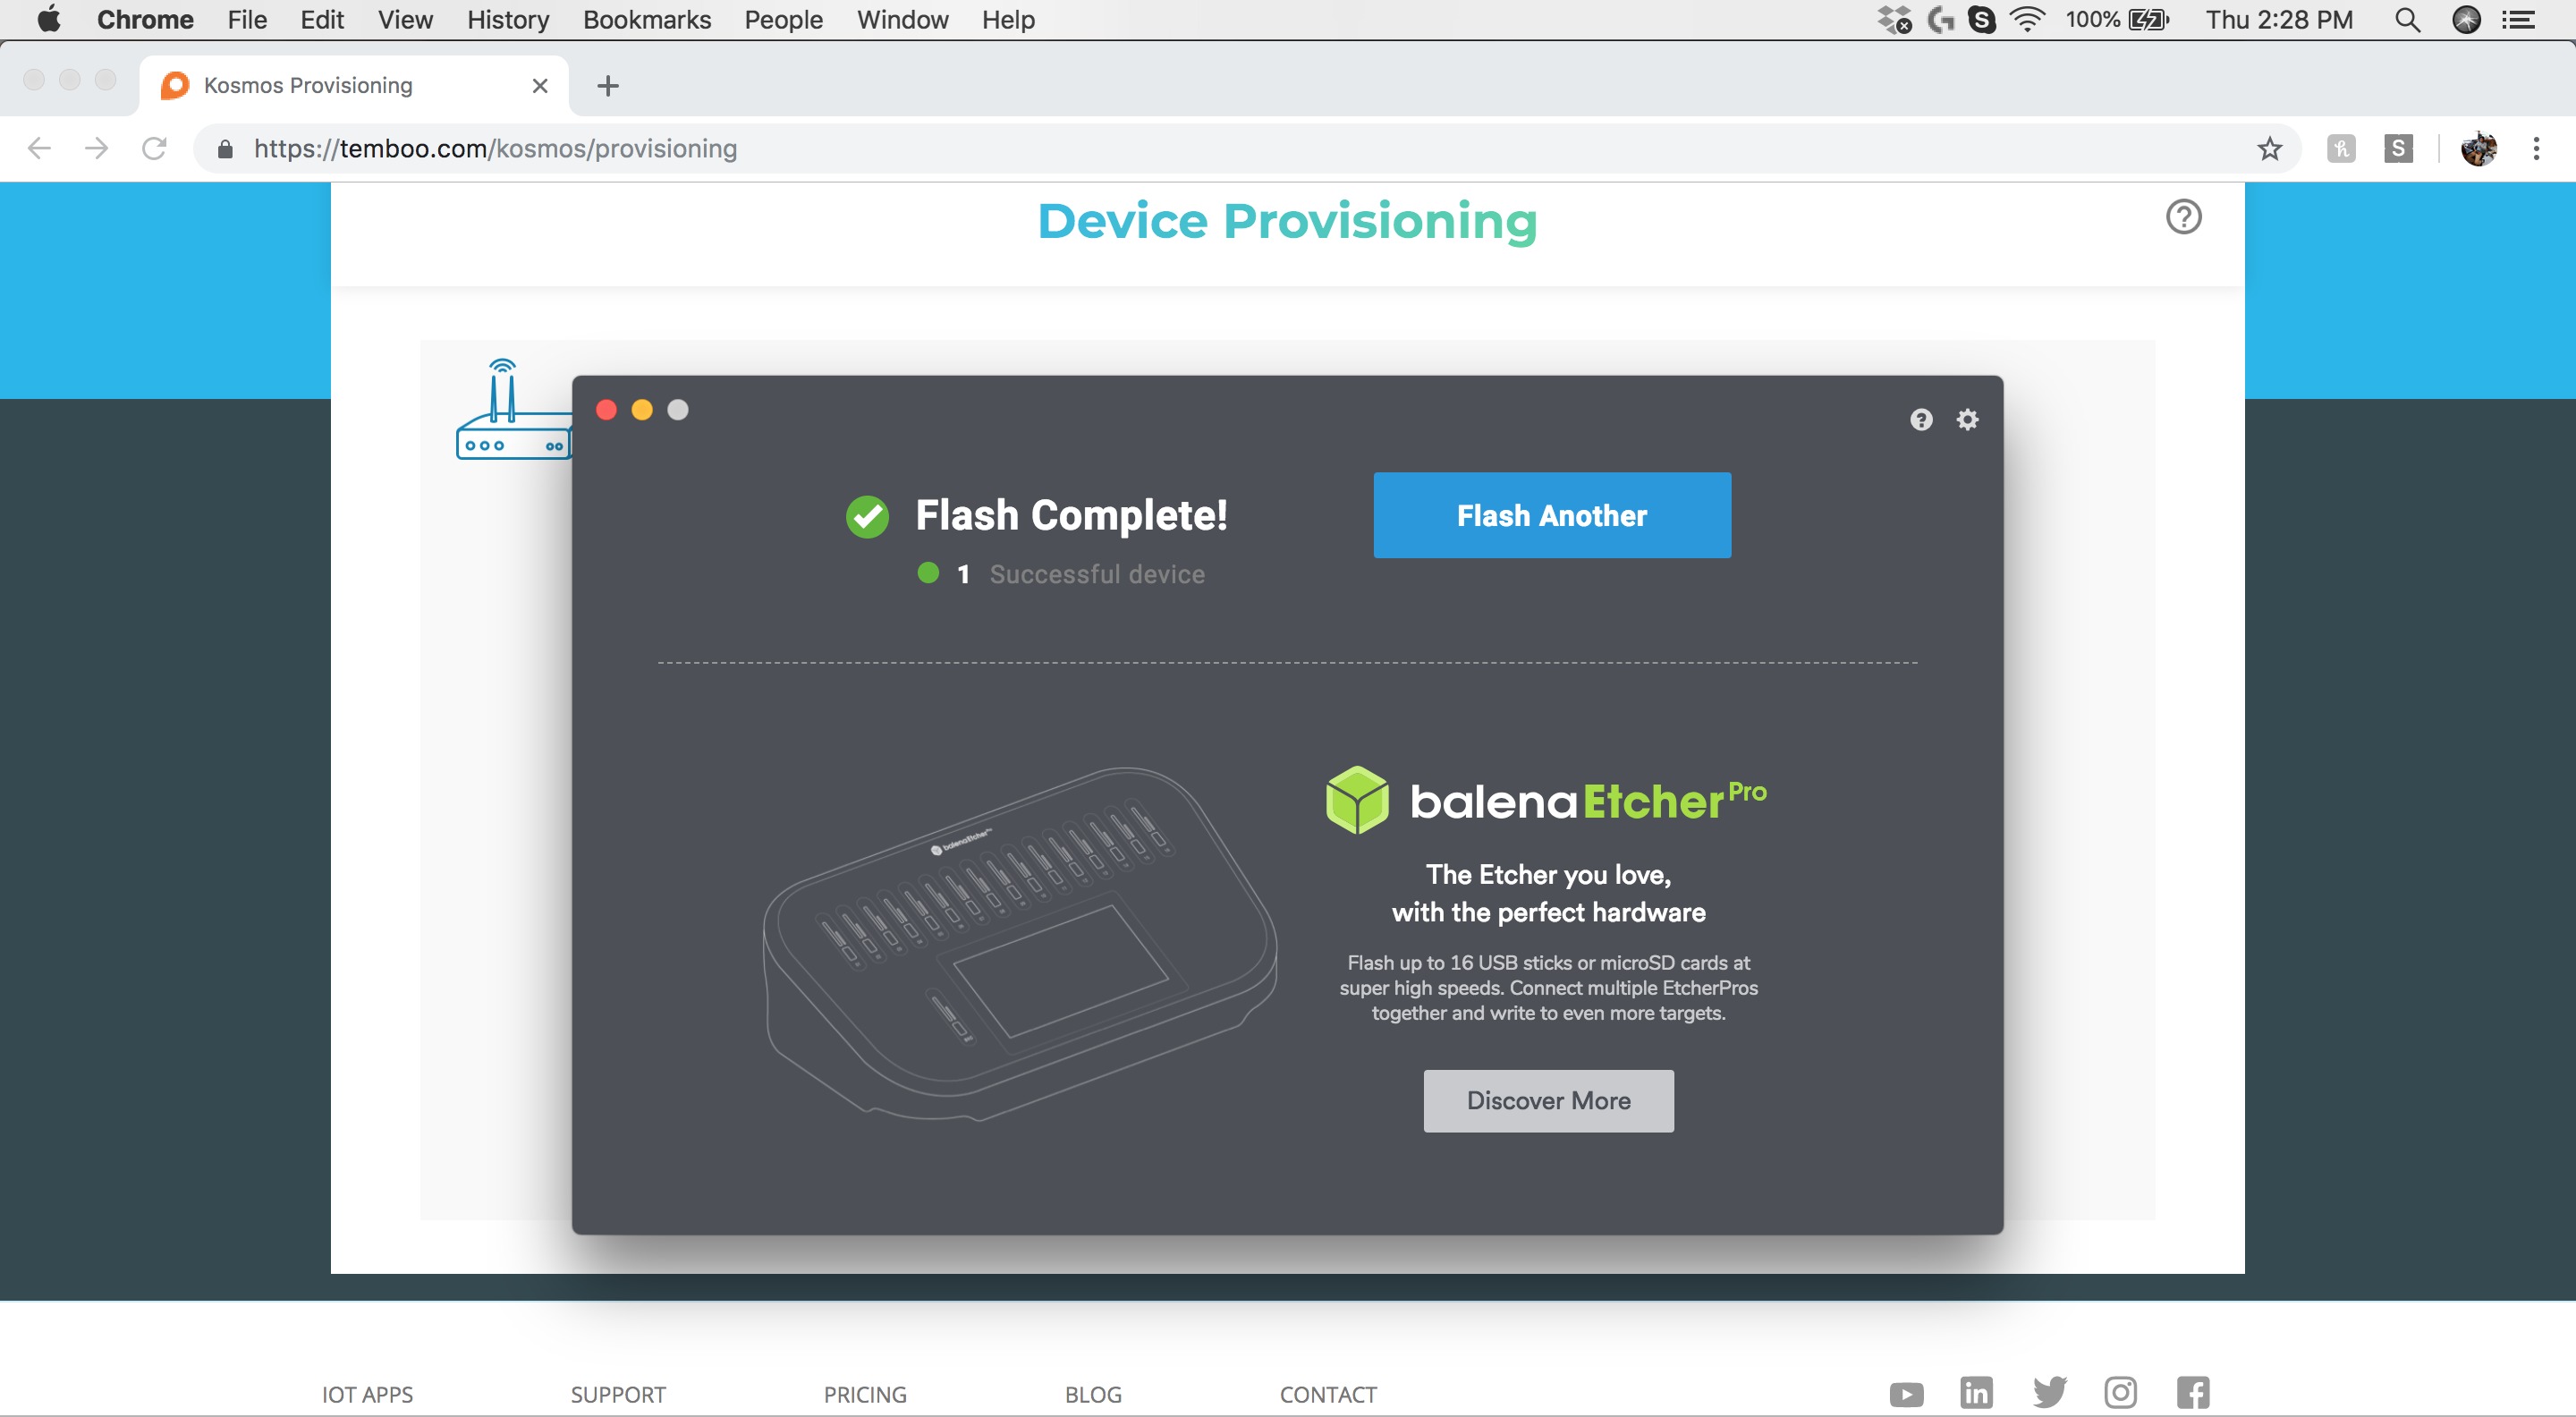Click the Siri menu bar icon
2576x1417 pixels.
(2466, 20)
